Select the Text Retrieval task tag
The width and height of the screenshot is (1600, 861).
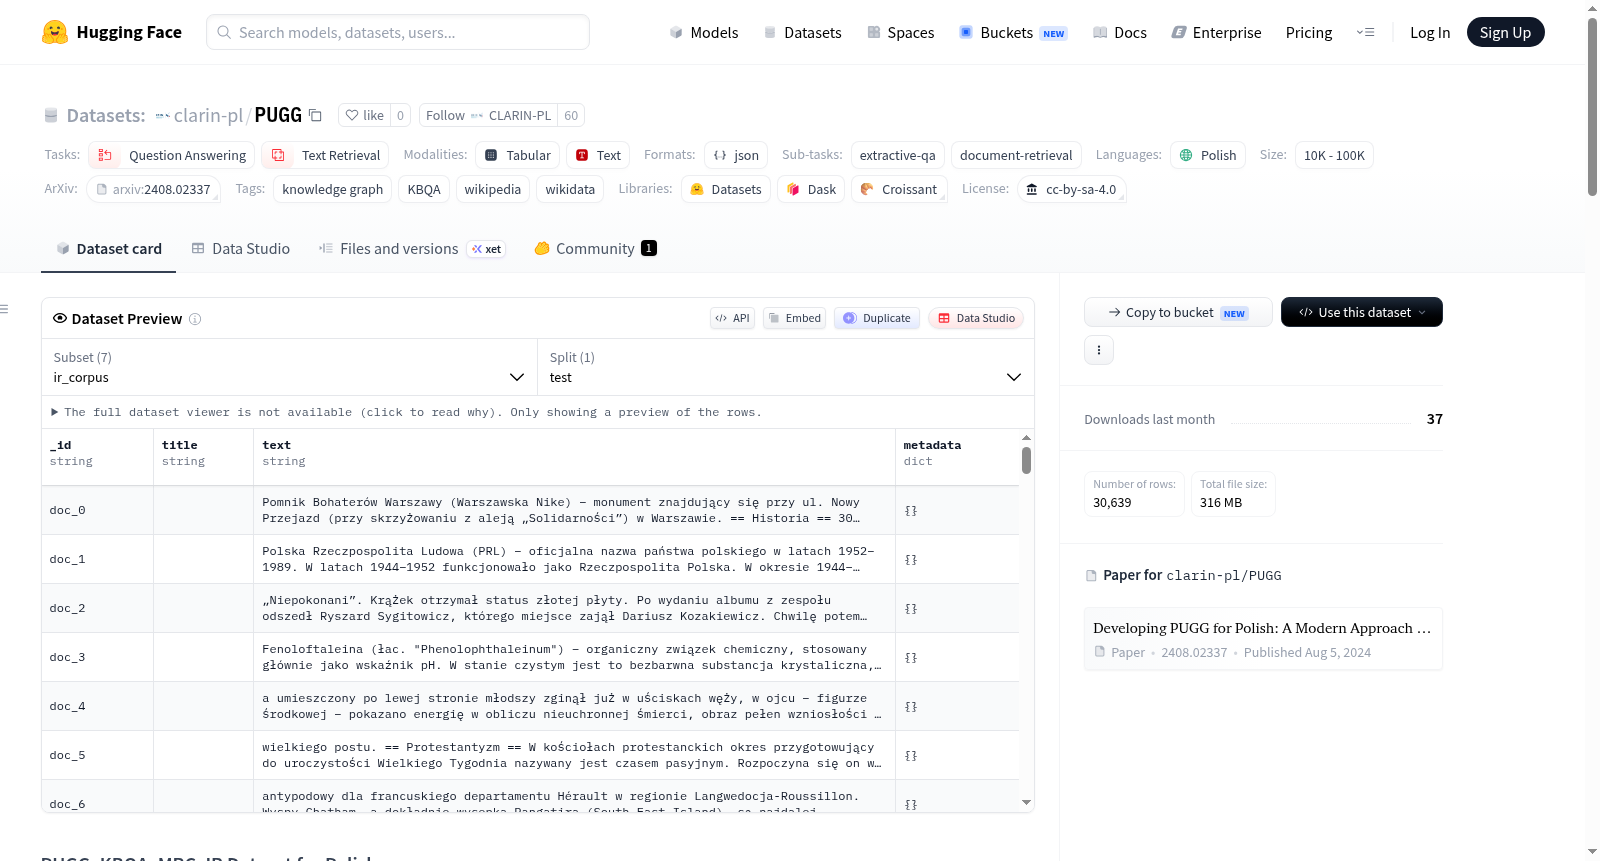(325, 155)
